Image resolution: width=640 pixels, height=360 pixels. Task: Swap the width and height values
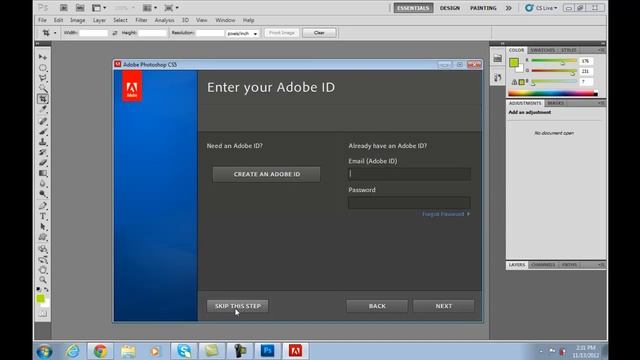[x=115, y=33]
